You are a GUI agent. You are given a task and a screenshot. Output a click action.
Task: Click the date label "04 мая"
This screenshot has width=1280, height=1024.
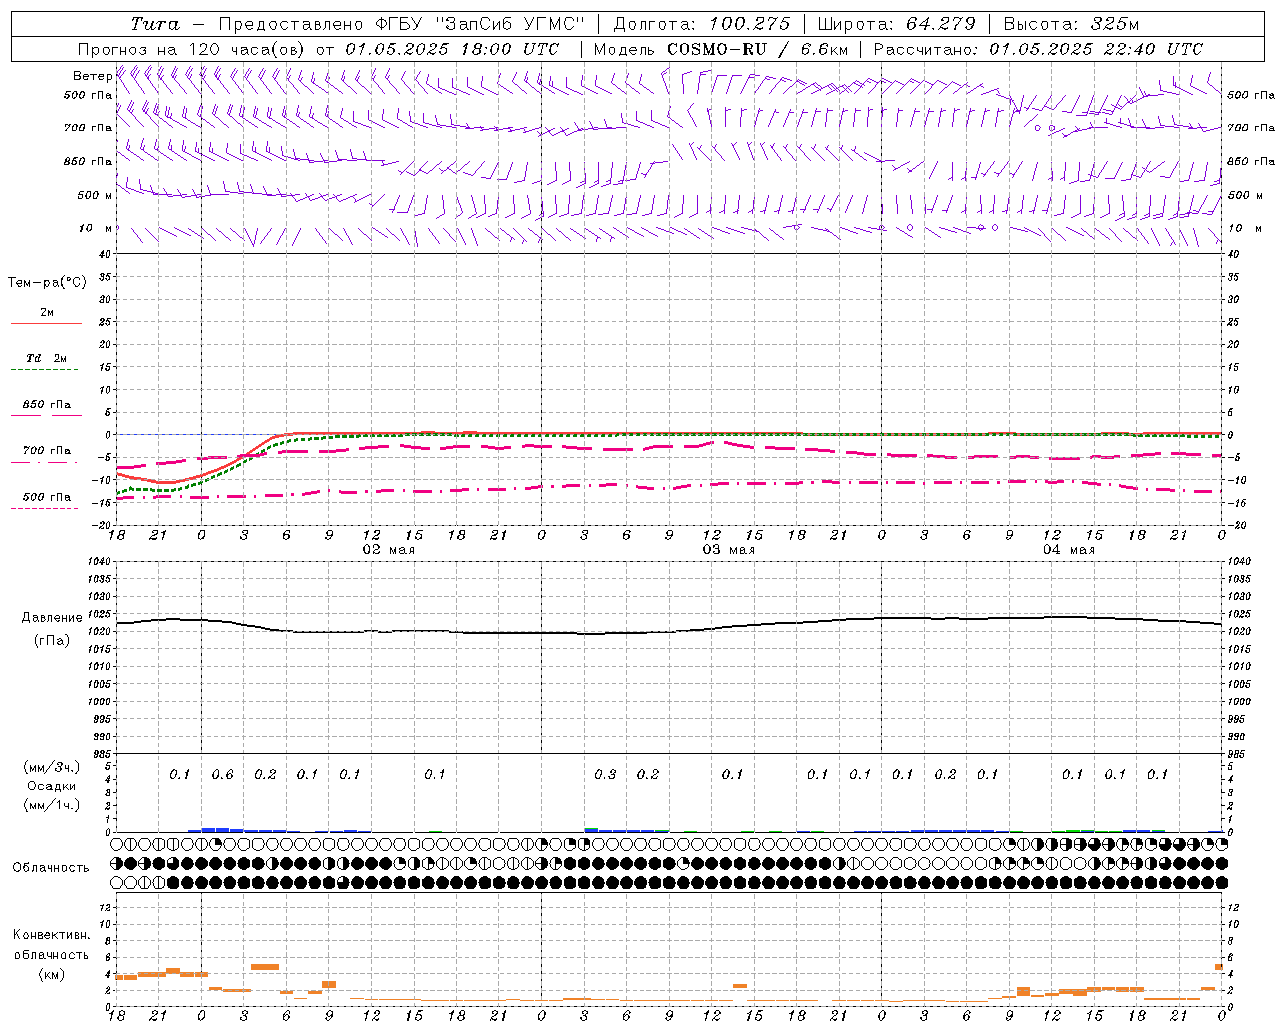coord(1069,550)
